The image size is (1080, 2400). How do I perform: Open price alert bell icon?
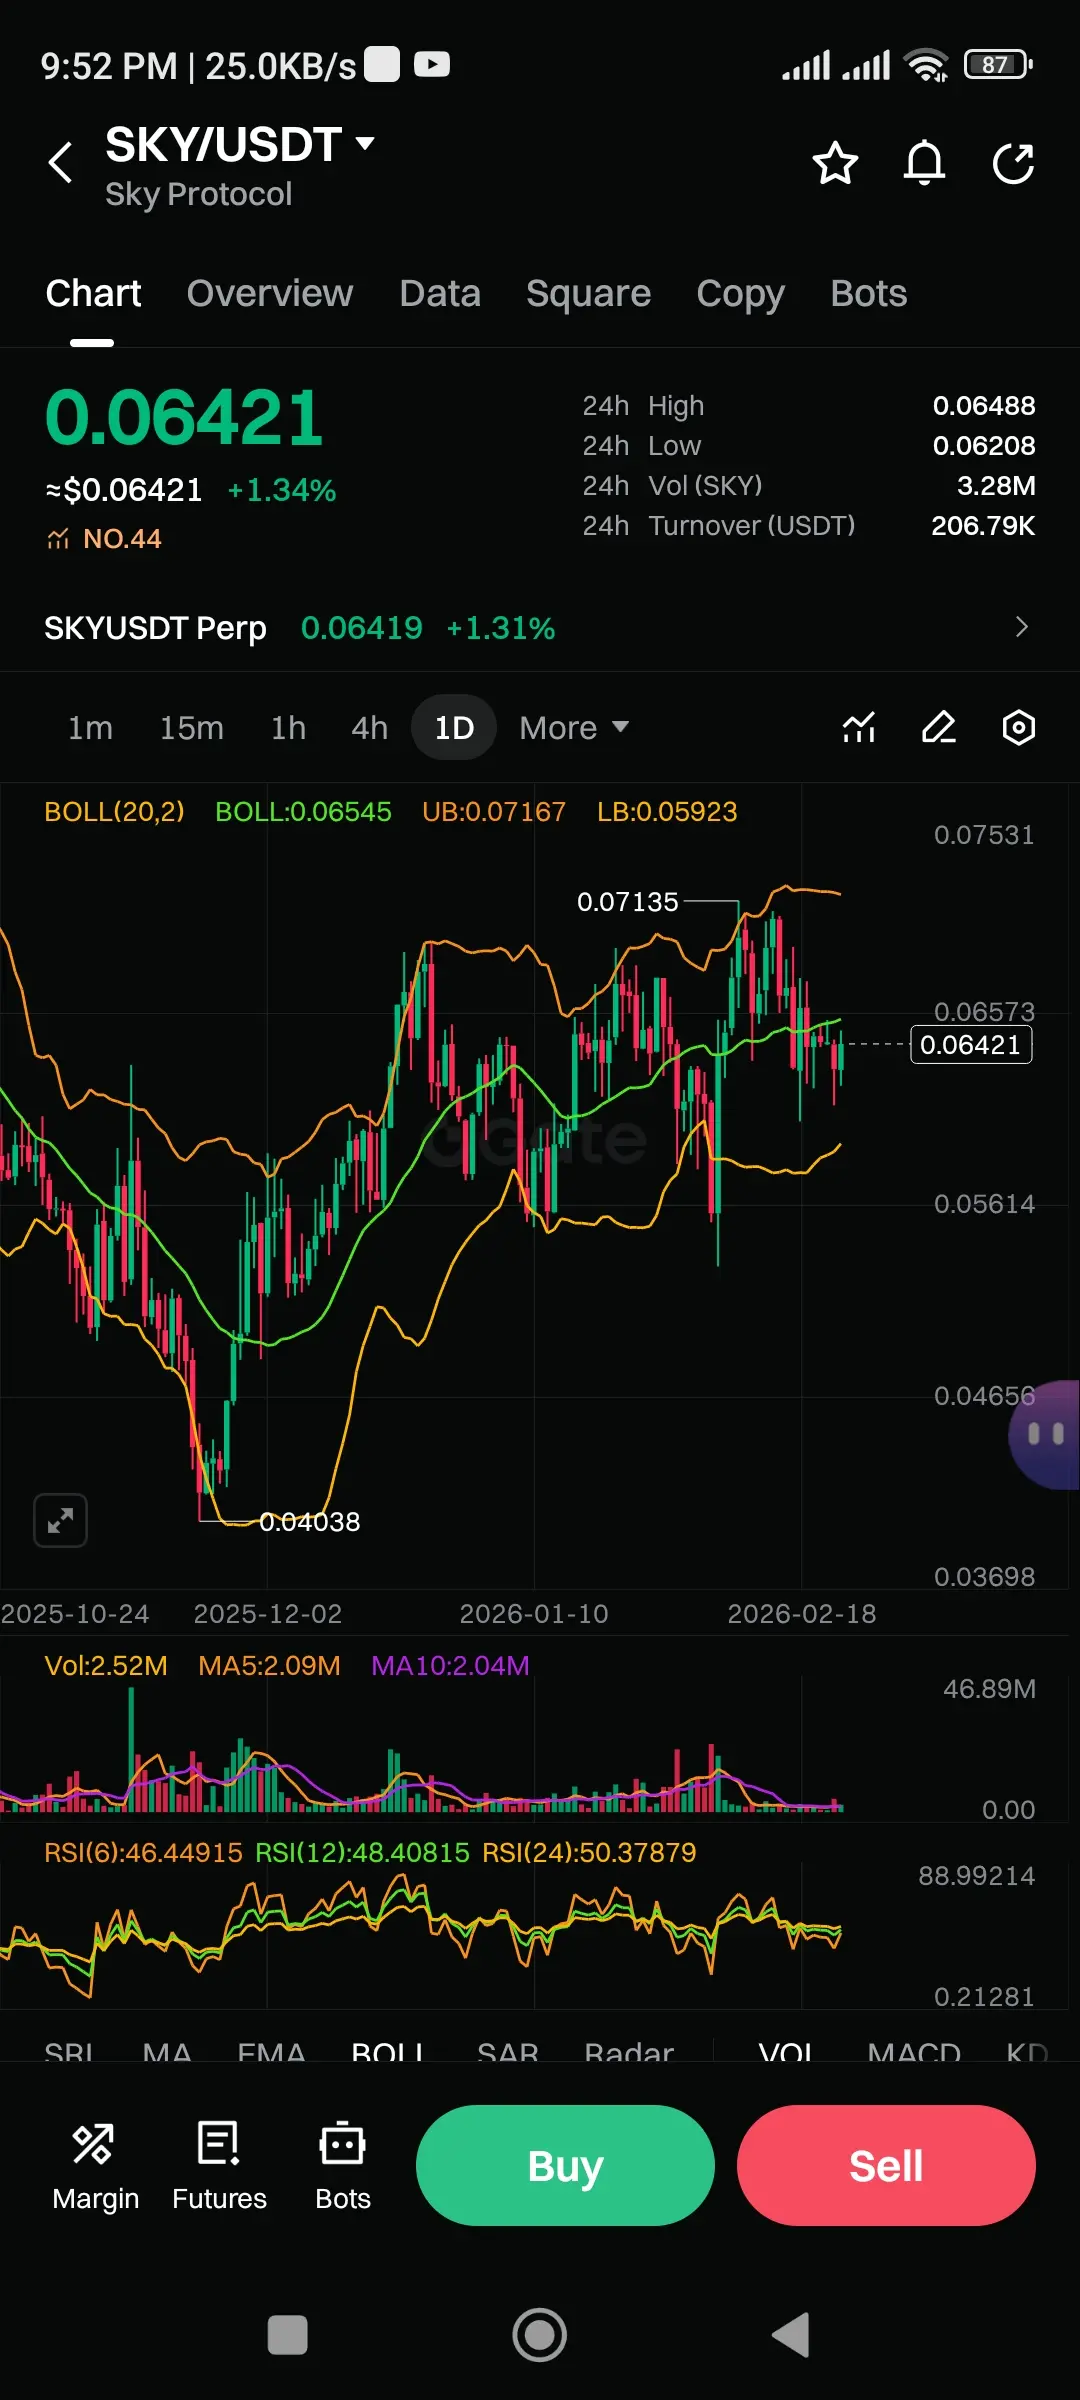(924, 163)
